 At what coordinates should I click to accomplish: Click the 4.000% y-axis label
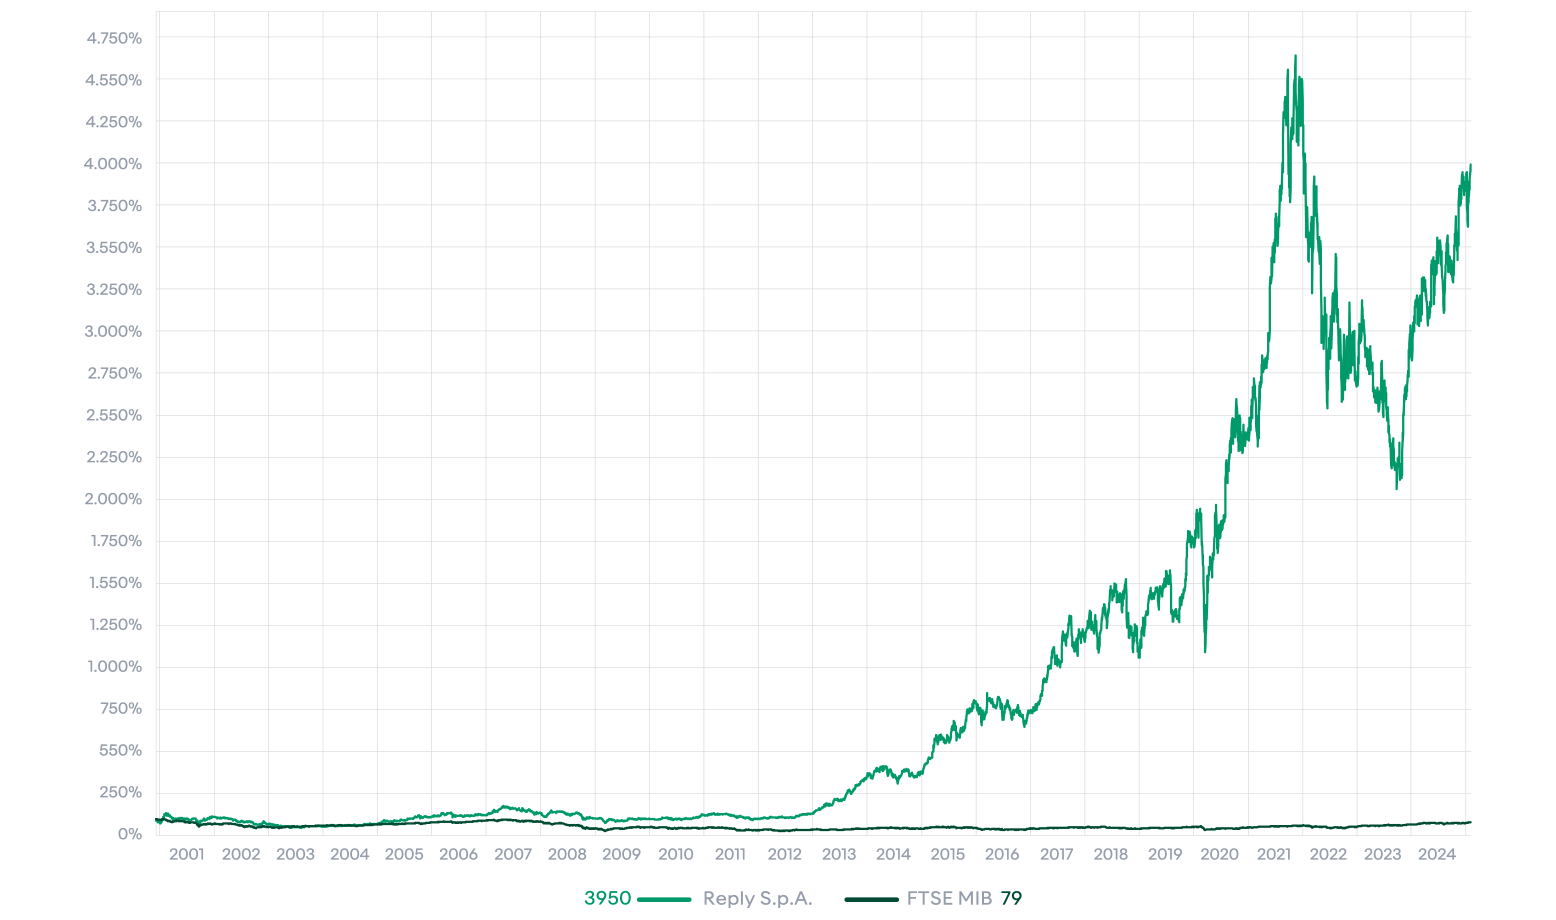coord(113,164)
